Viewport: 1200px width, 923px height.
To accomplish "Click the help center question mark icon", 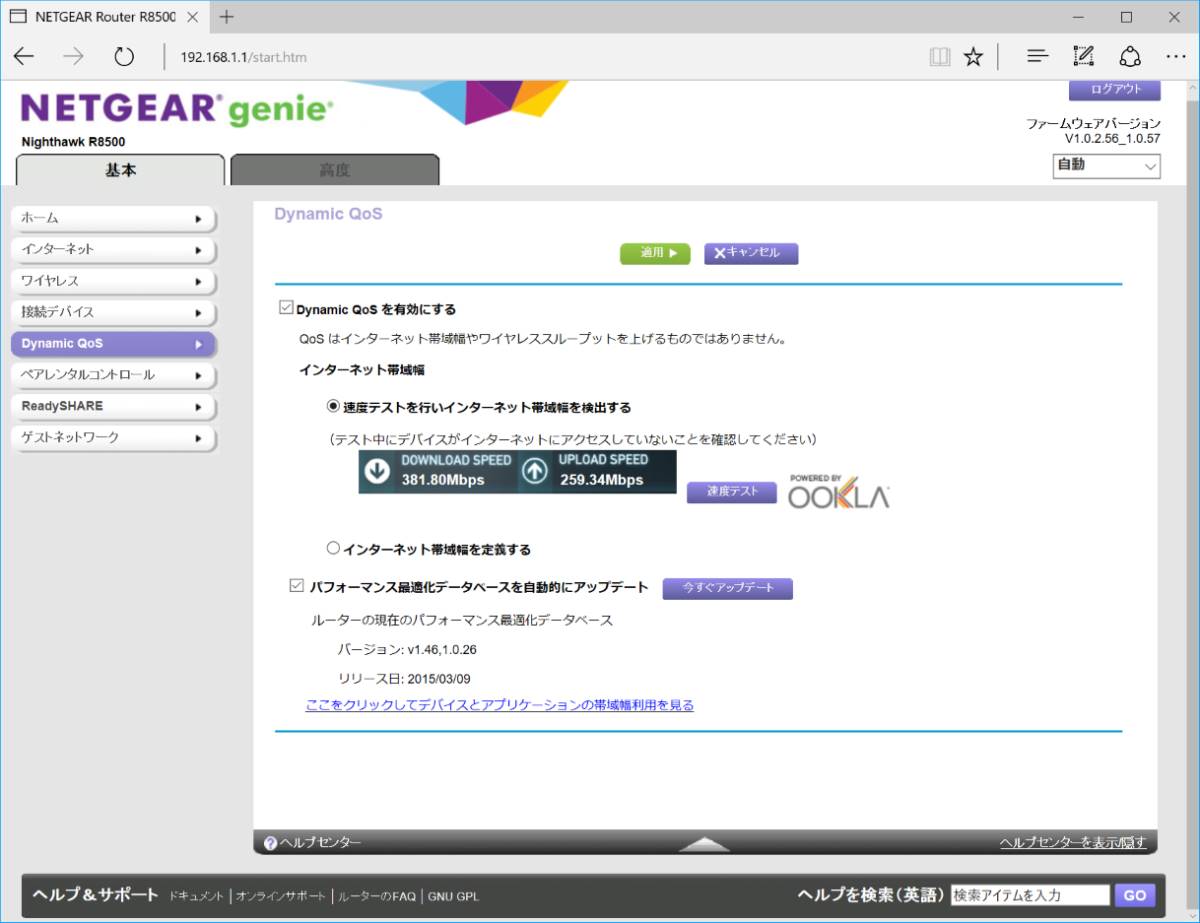I will tap(270, 844).
